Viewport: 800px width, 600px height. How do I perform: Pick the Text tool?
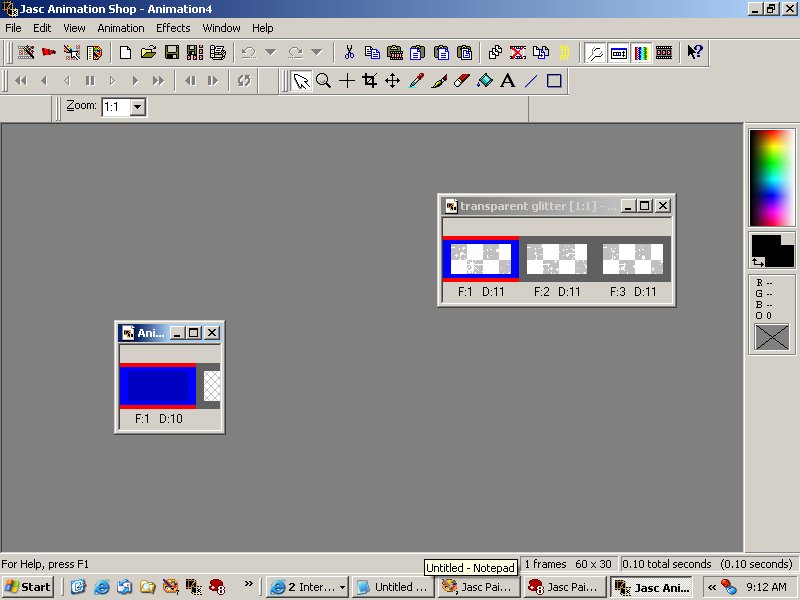508,81
